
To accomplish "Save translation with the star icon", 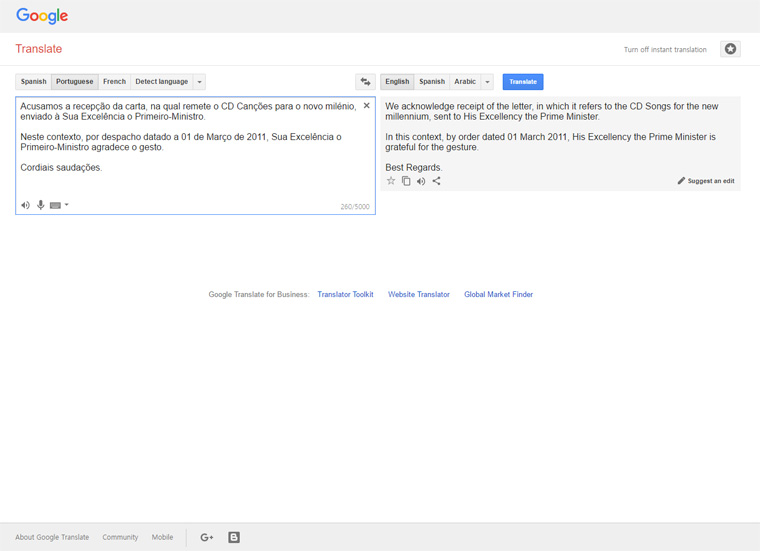I will 391,181.
